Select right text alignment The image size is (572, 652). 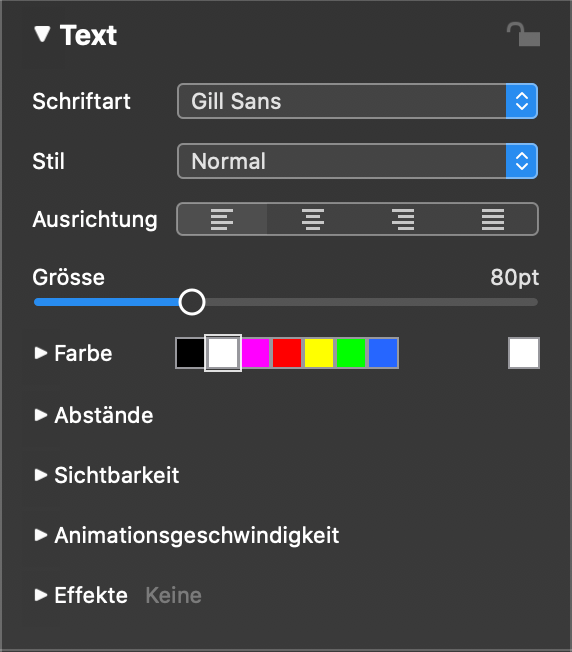tap(403, 219)
